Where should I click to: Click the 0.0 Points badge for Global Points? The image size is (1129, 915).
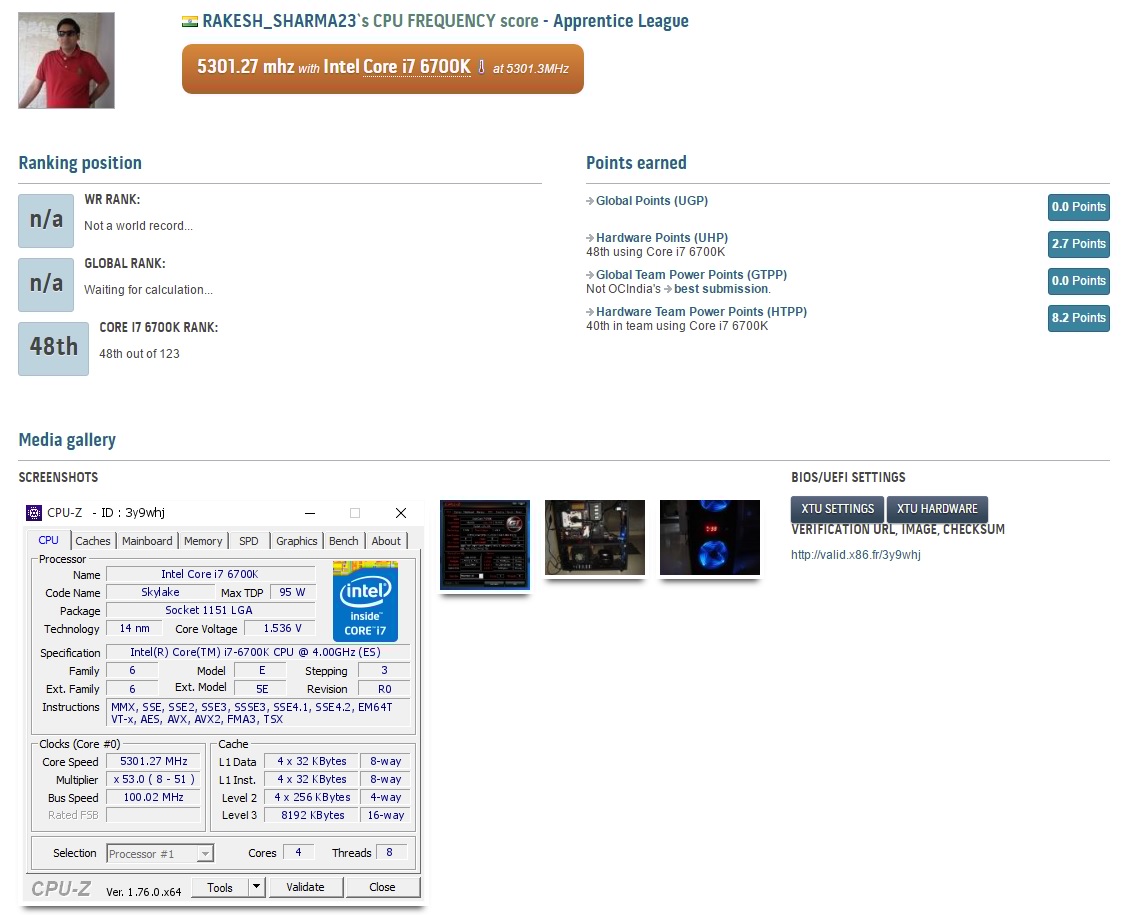(1079, 207)
